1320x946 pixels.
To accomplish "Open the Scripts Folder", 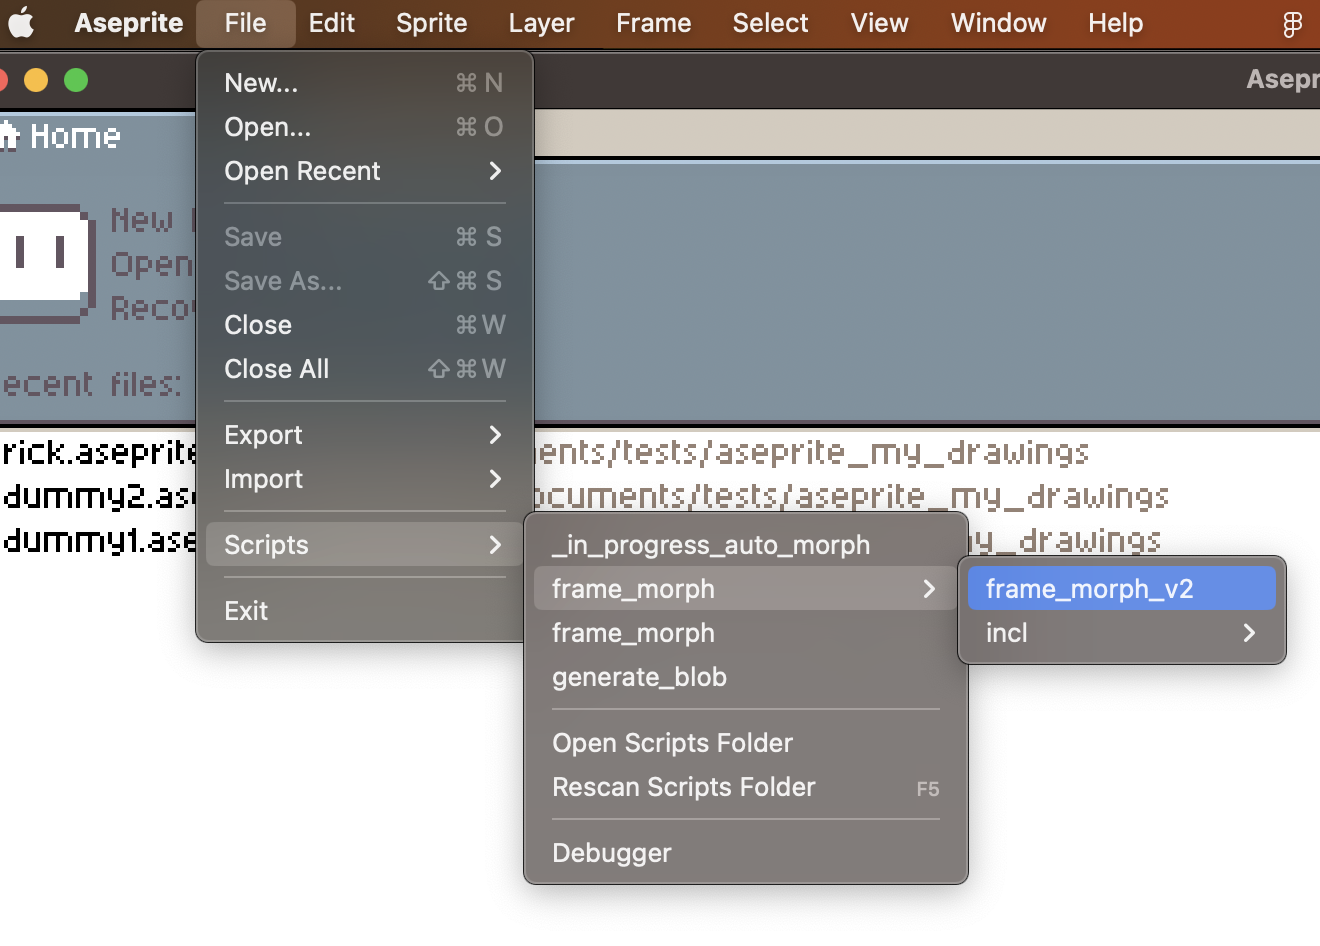I will 672,742.
